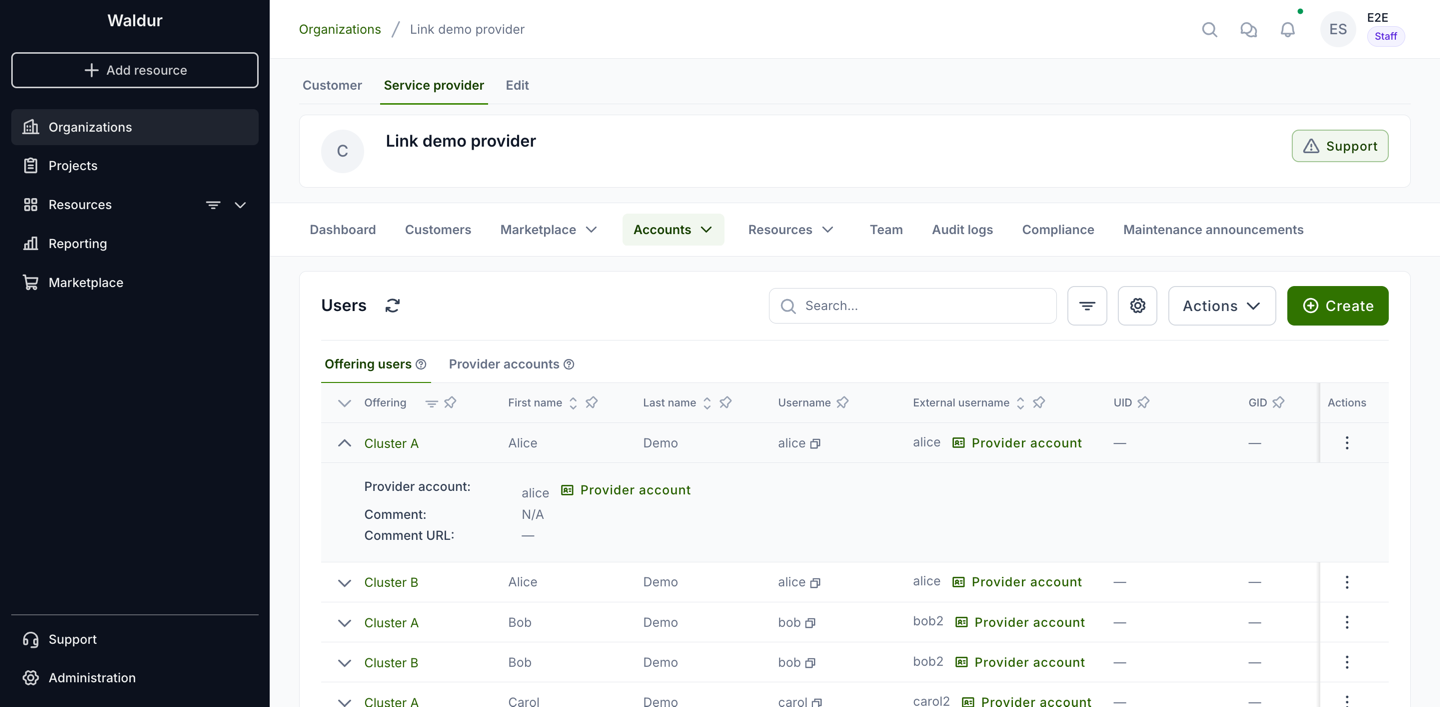Viewport: 1440px width, 707px height.
Task: Click the Add resource button
Action: point(135,70)
